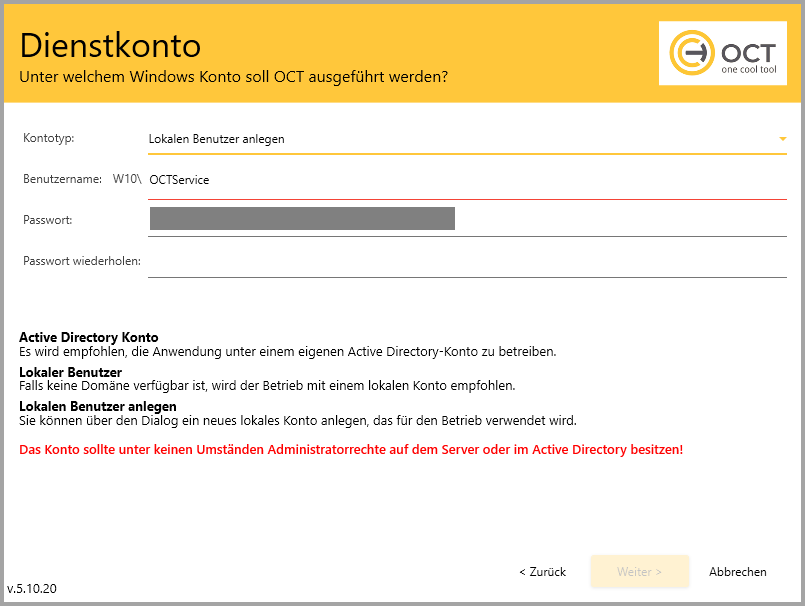Go back with the Zurück button
This screenshot has width=805, height=606.
point(542,572)
